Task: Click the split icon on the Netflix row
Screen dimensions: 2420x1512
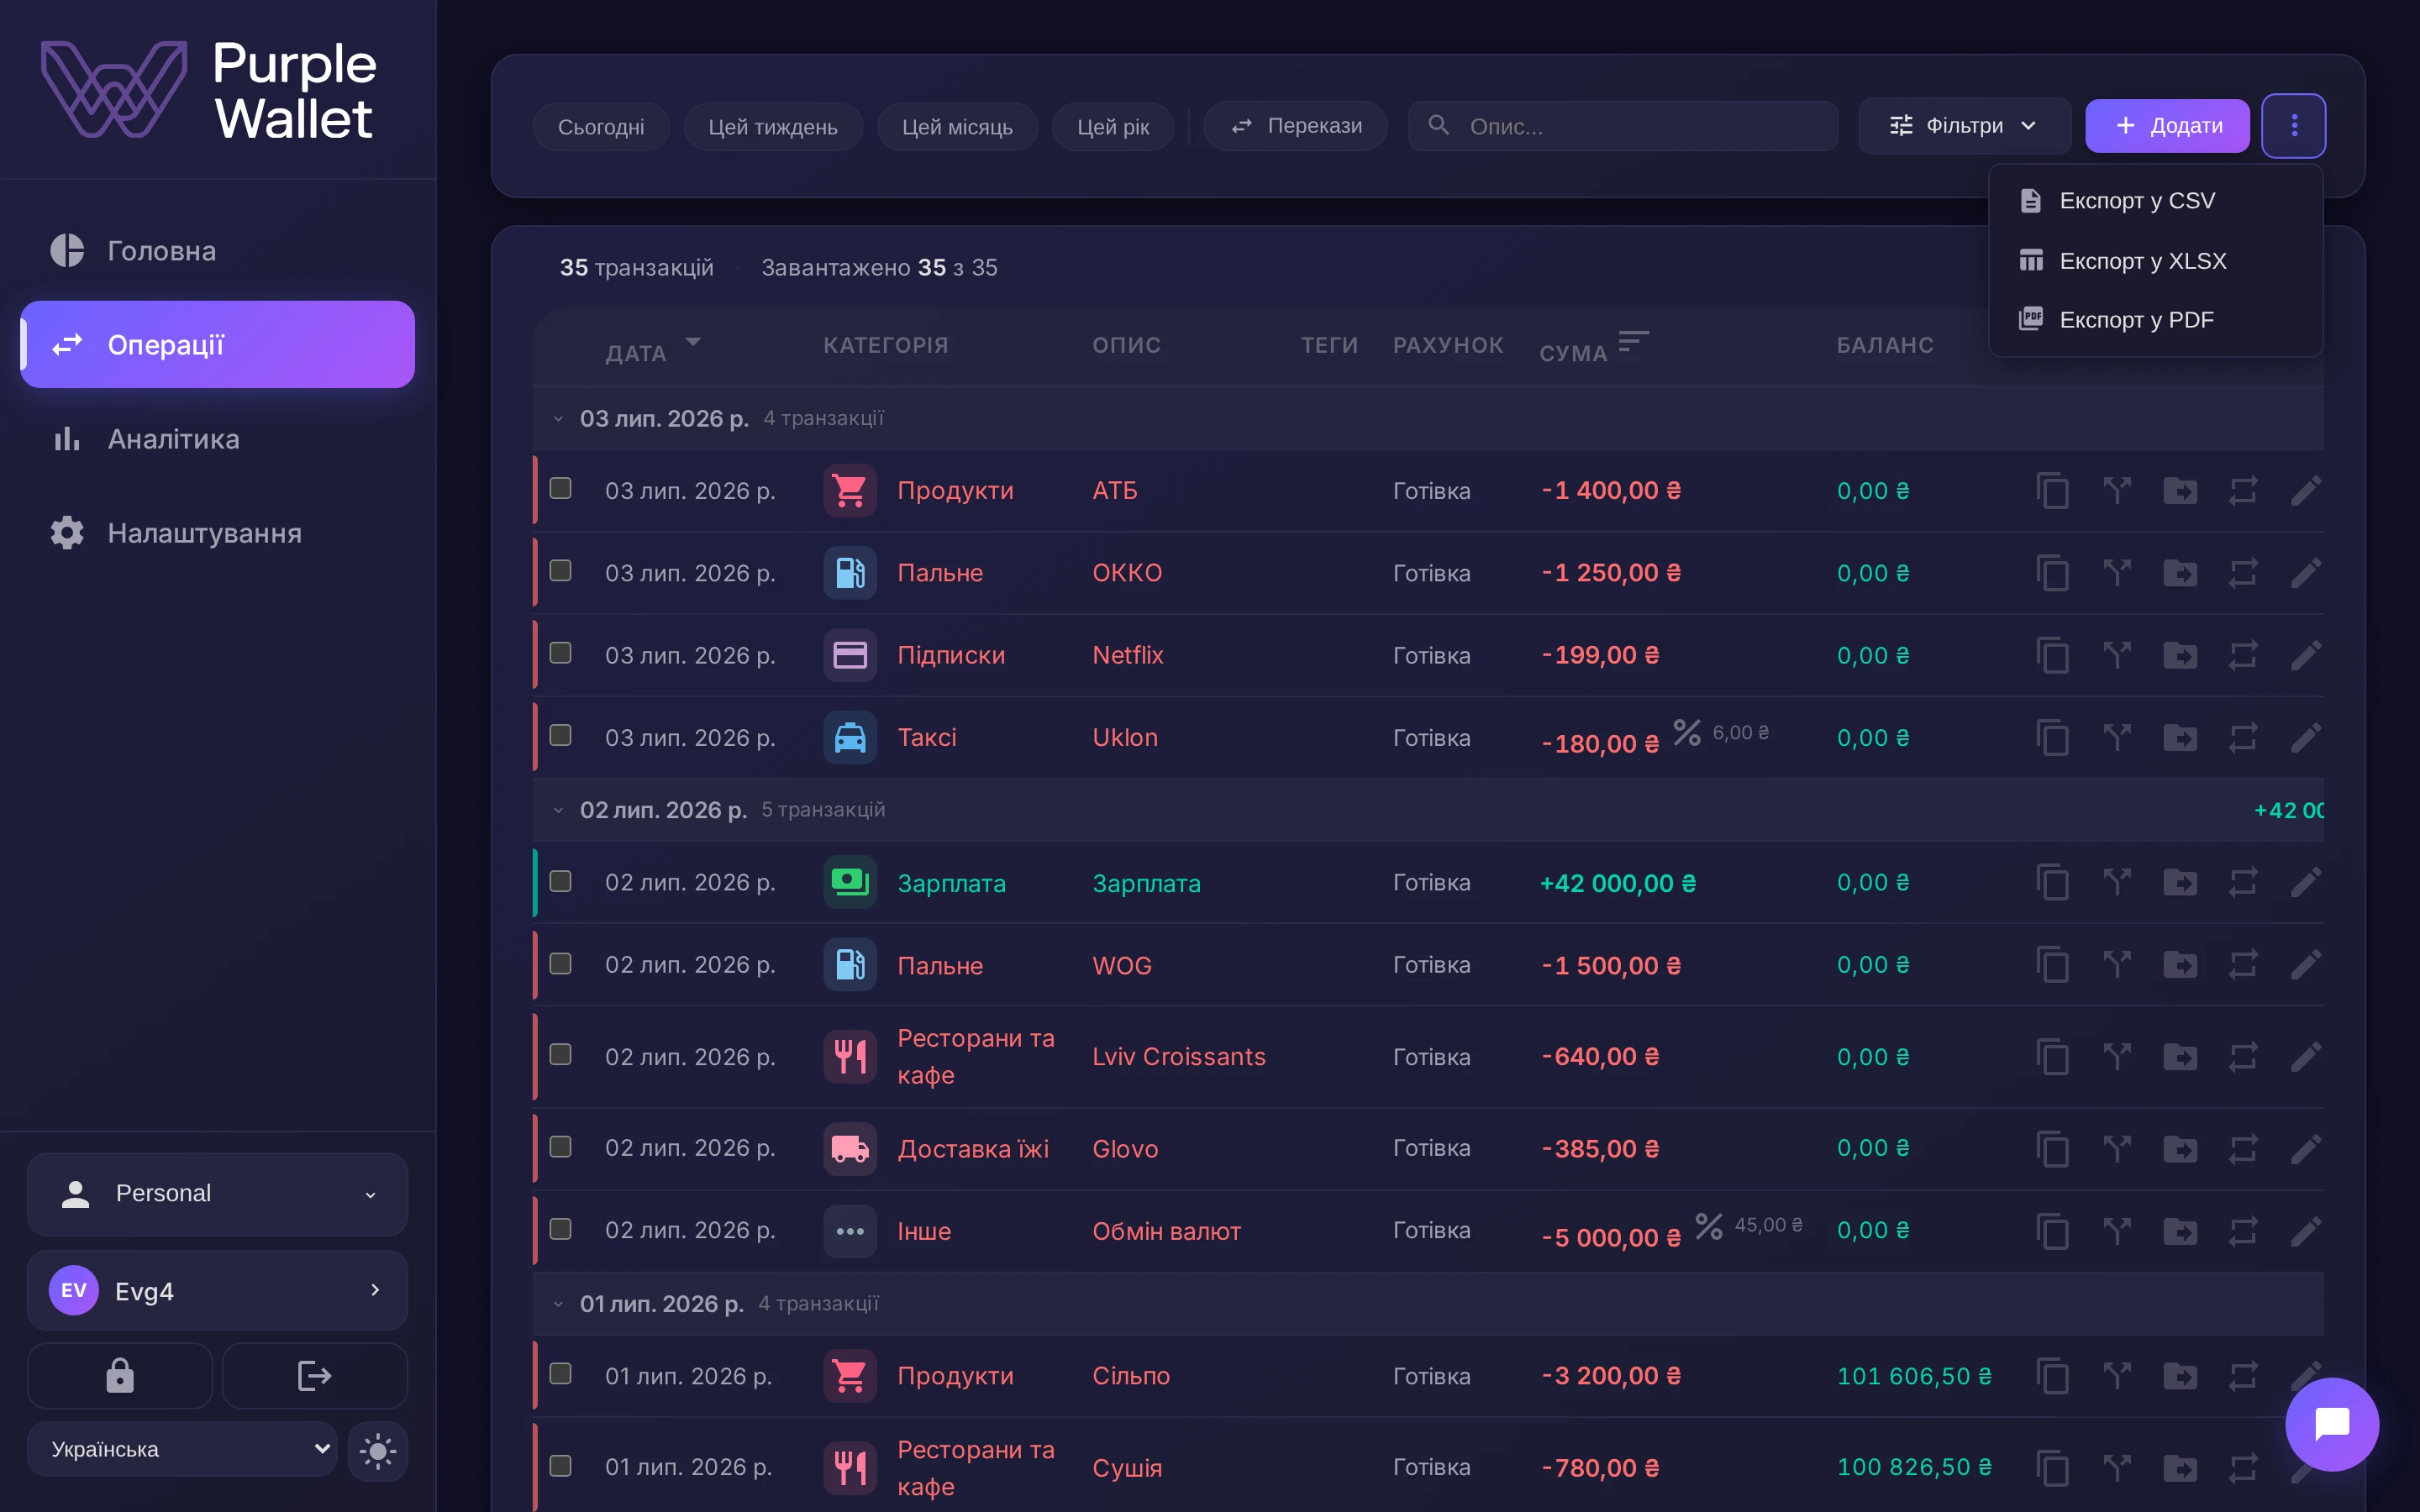Action: point(2117,656)
